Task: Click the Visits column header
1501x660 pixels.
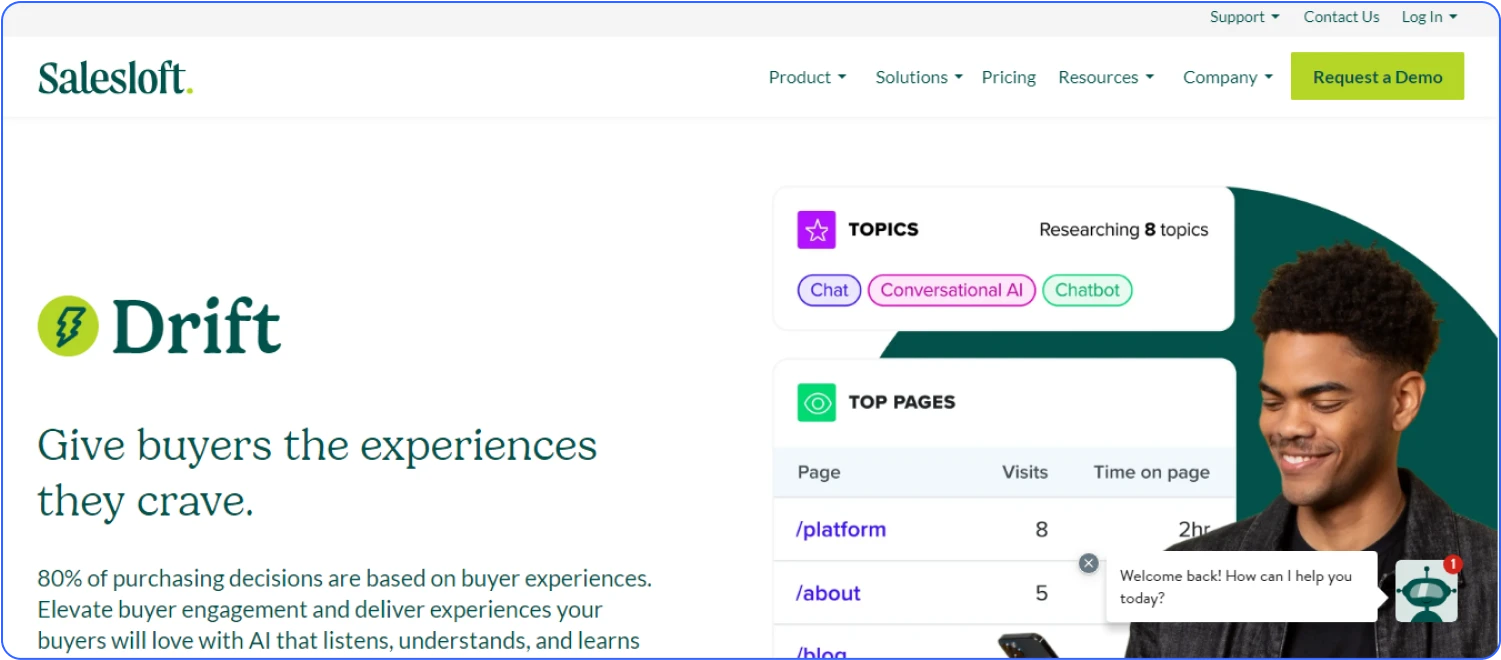Action: pos(1025,472)
